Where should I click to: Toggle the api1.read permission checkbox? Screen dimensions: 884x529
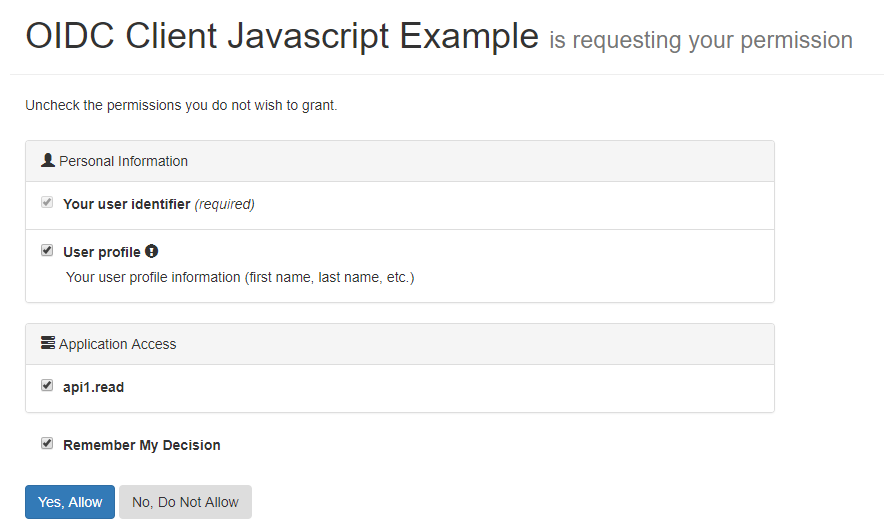47,386
